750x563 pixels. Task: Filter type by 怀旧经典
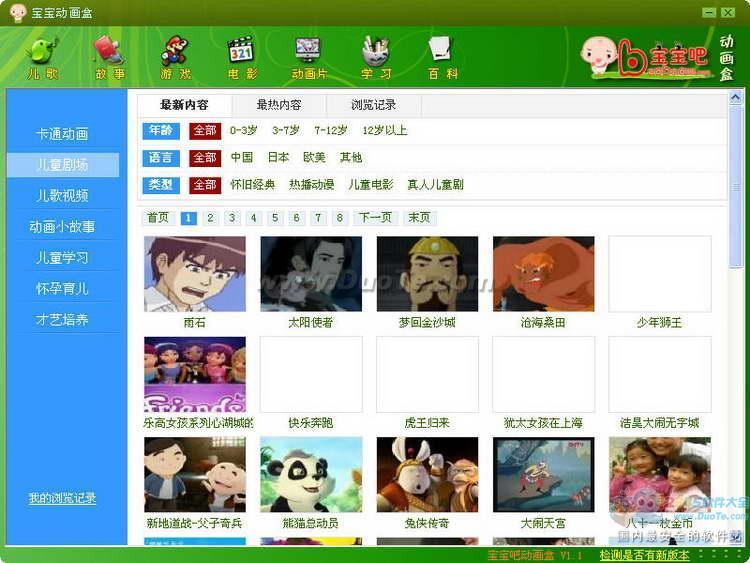pos(253,185)
